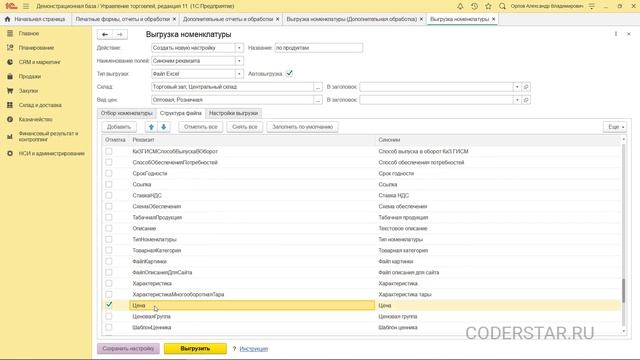Screen dimensions: 640x360
Task: Move selected row up with blue arrow
Action: 151,127
